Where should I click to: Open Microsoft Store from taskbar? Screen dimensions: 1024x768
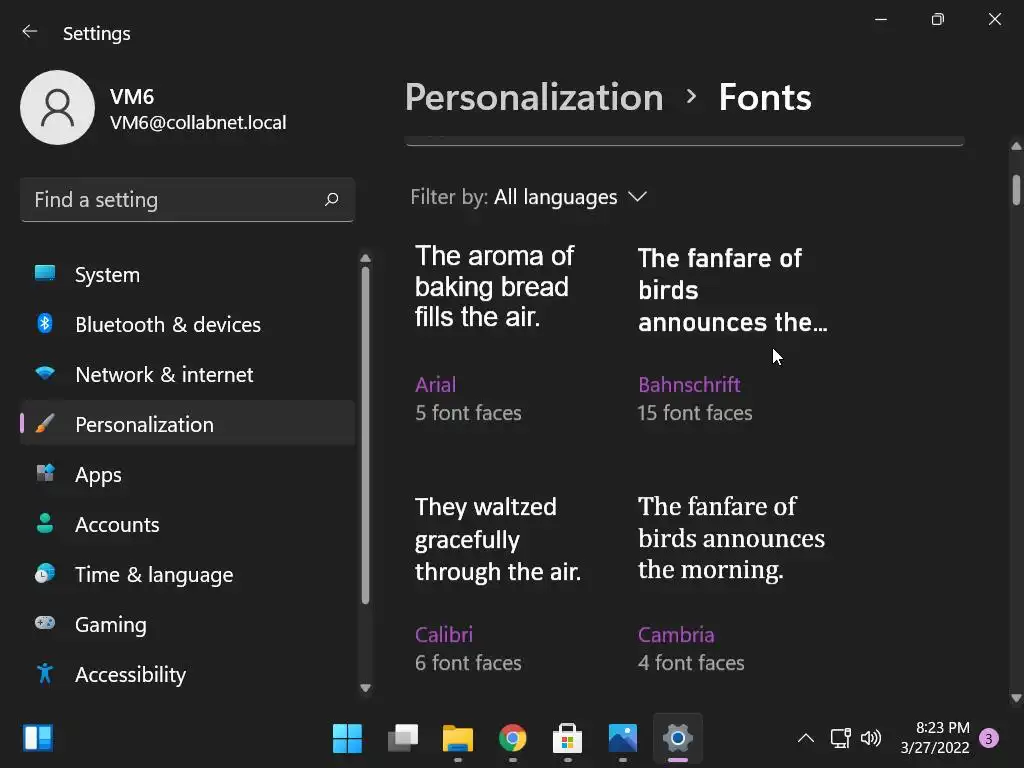(x=568, y=739)
